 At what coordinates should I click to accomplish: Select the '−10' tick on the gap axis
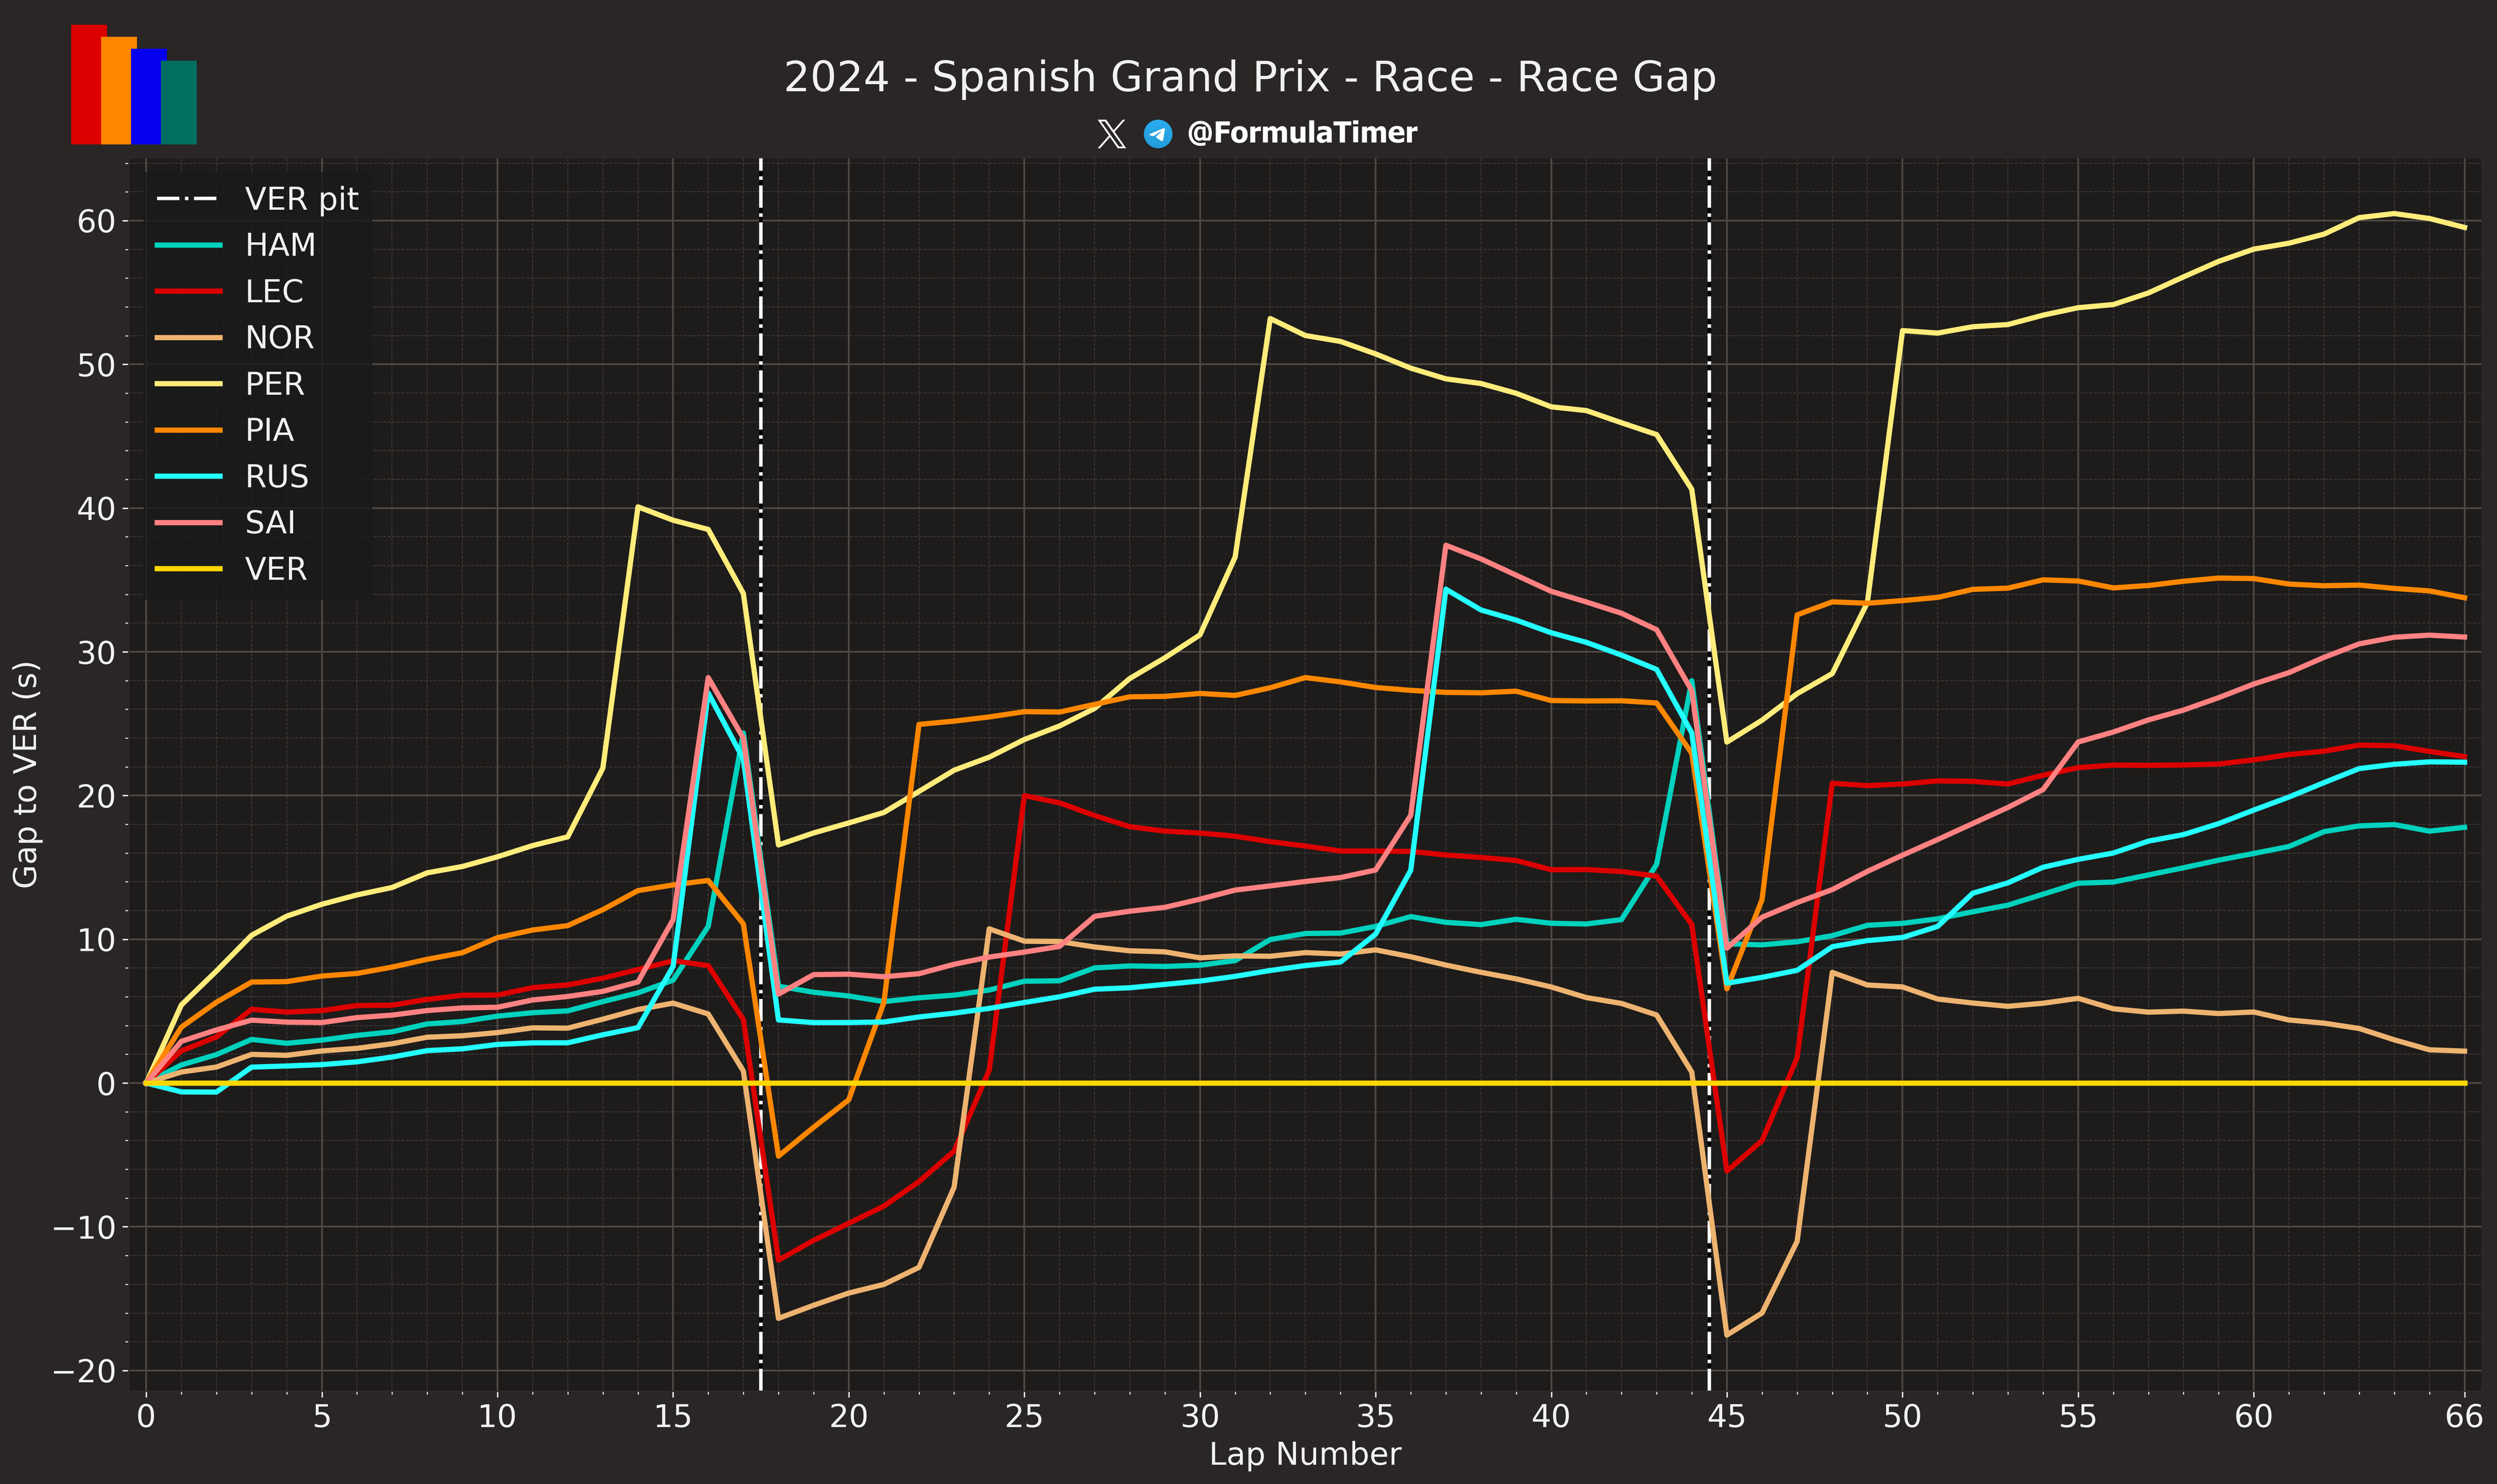click(x=85, y=1227)
